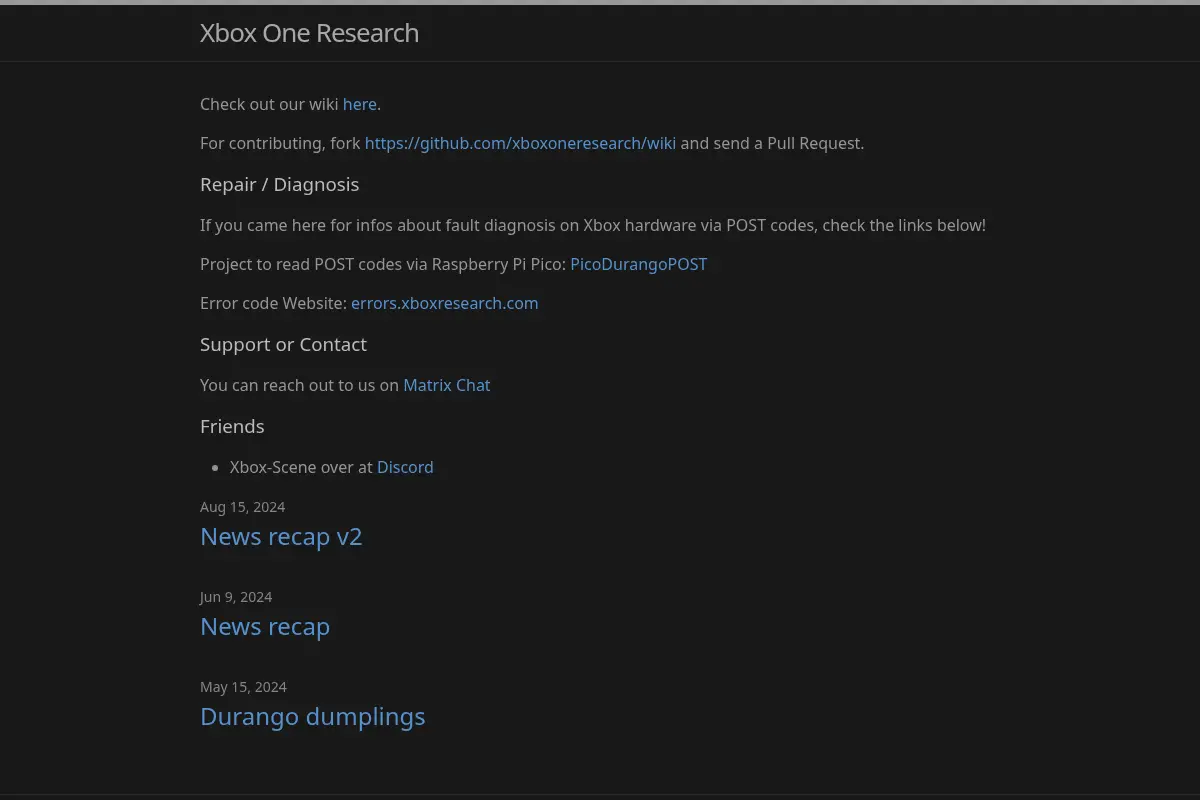Screen dimensions: 1200x800
Task: Select the Repair / Diagnosis heading
Action: 279,184
